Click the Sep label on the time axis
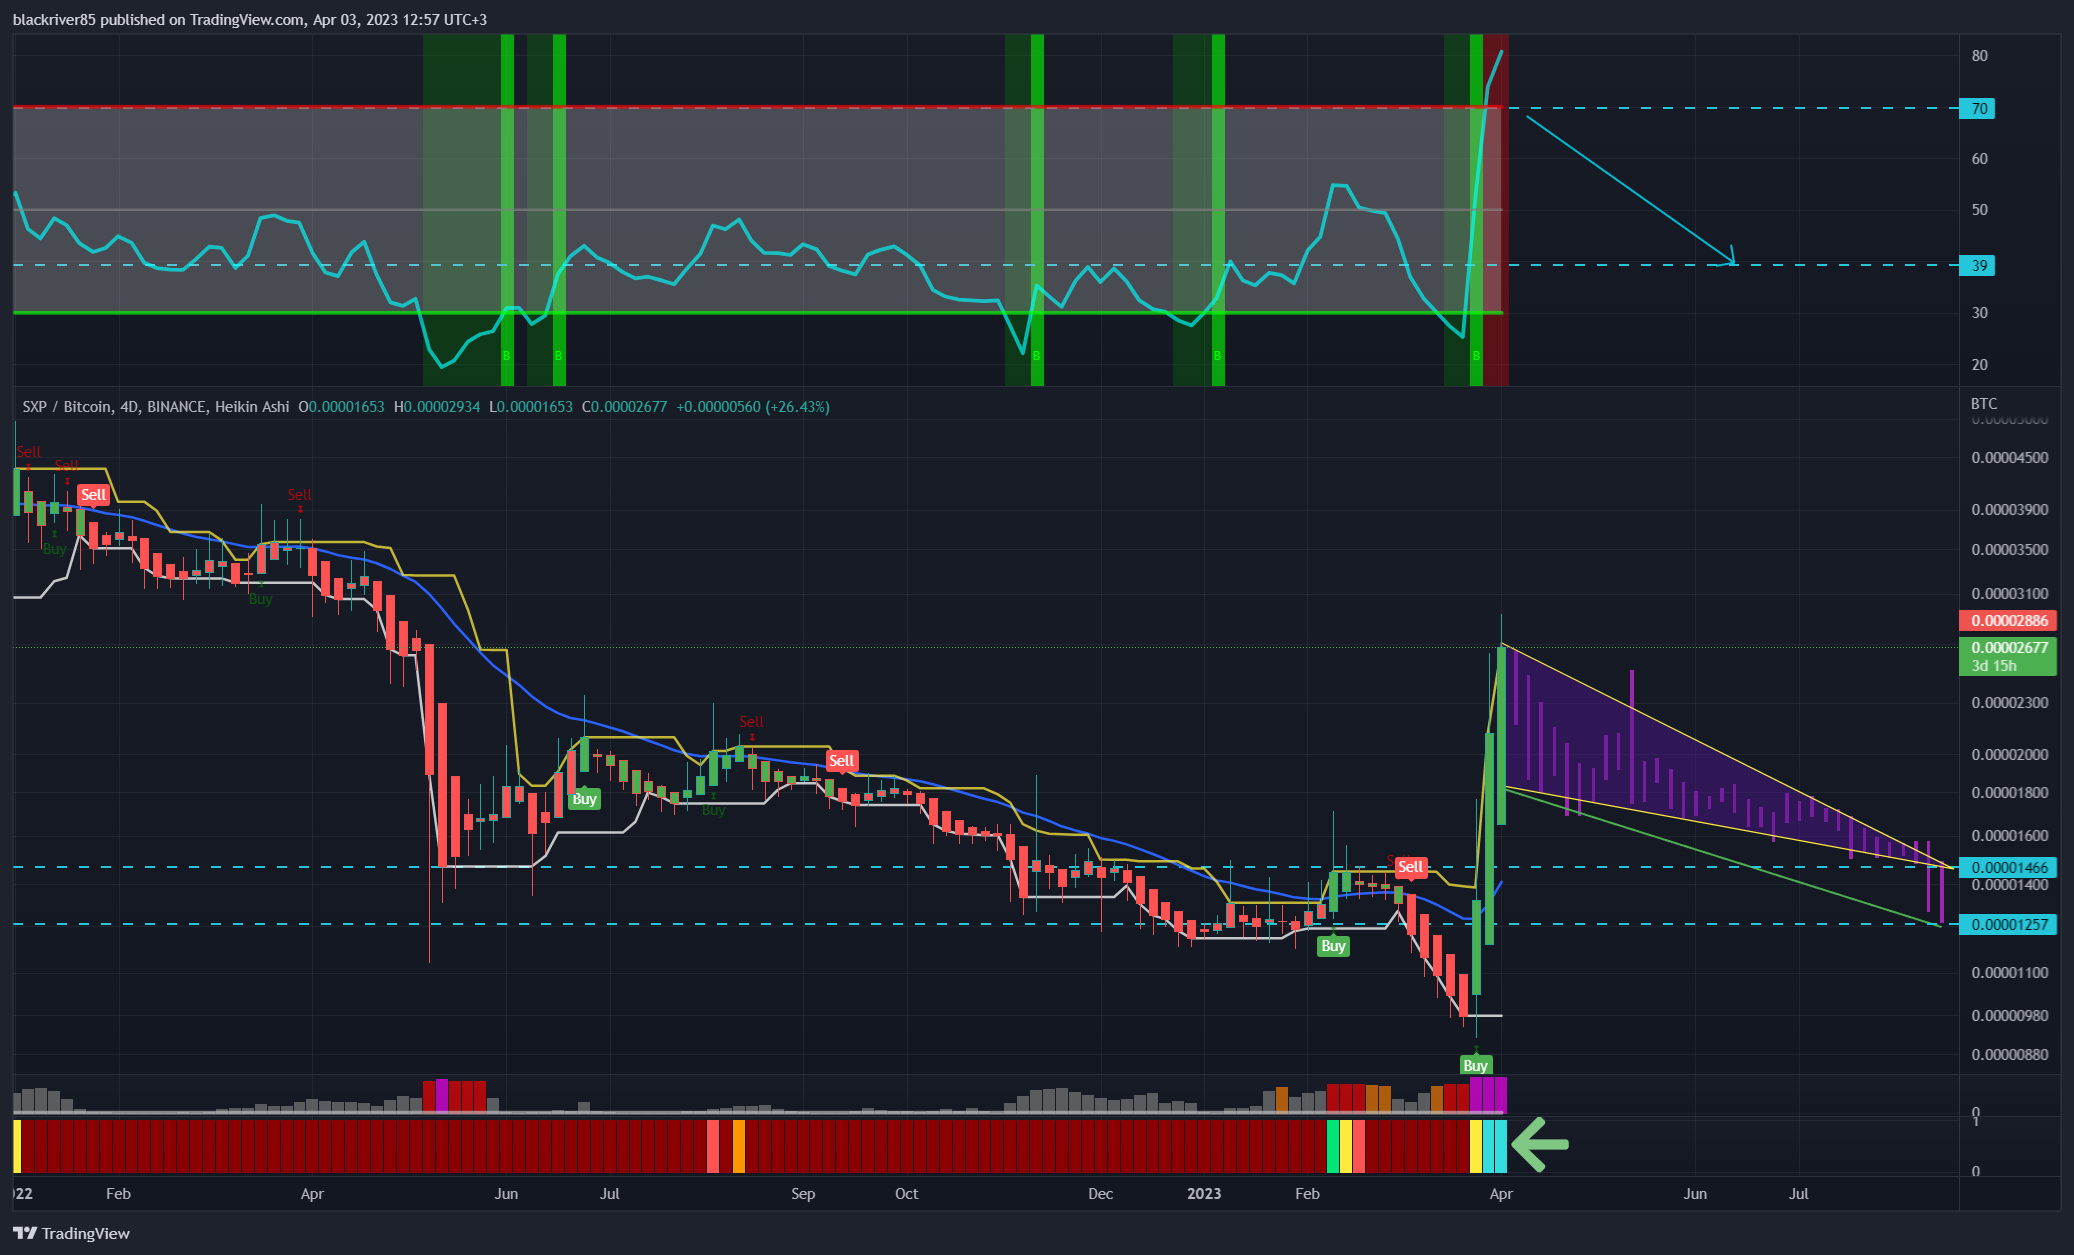Screen dimensions: 2074x1255 [x=803, y=1194]
